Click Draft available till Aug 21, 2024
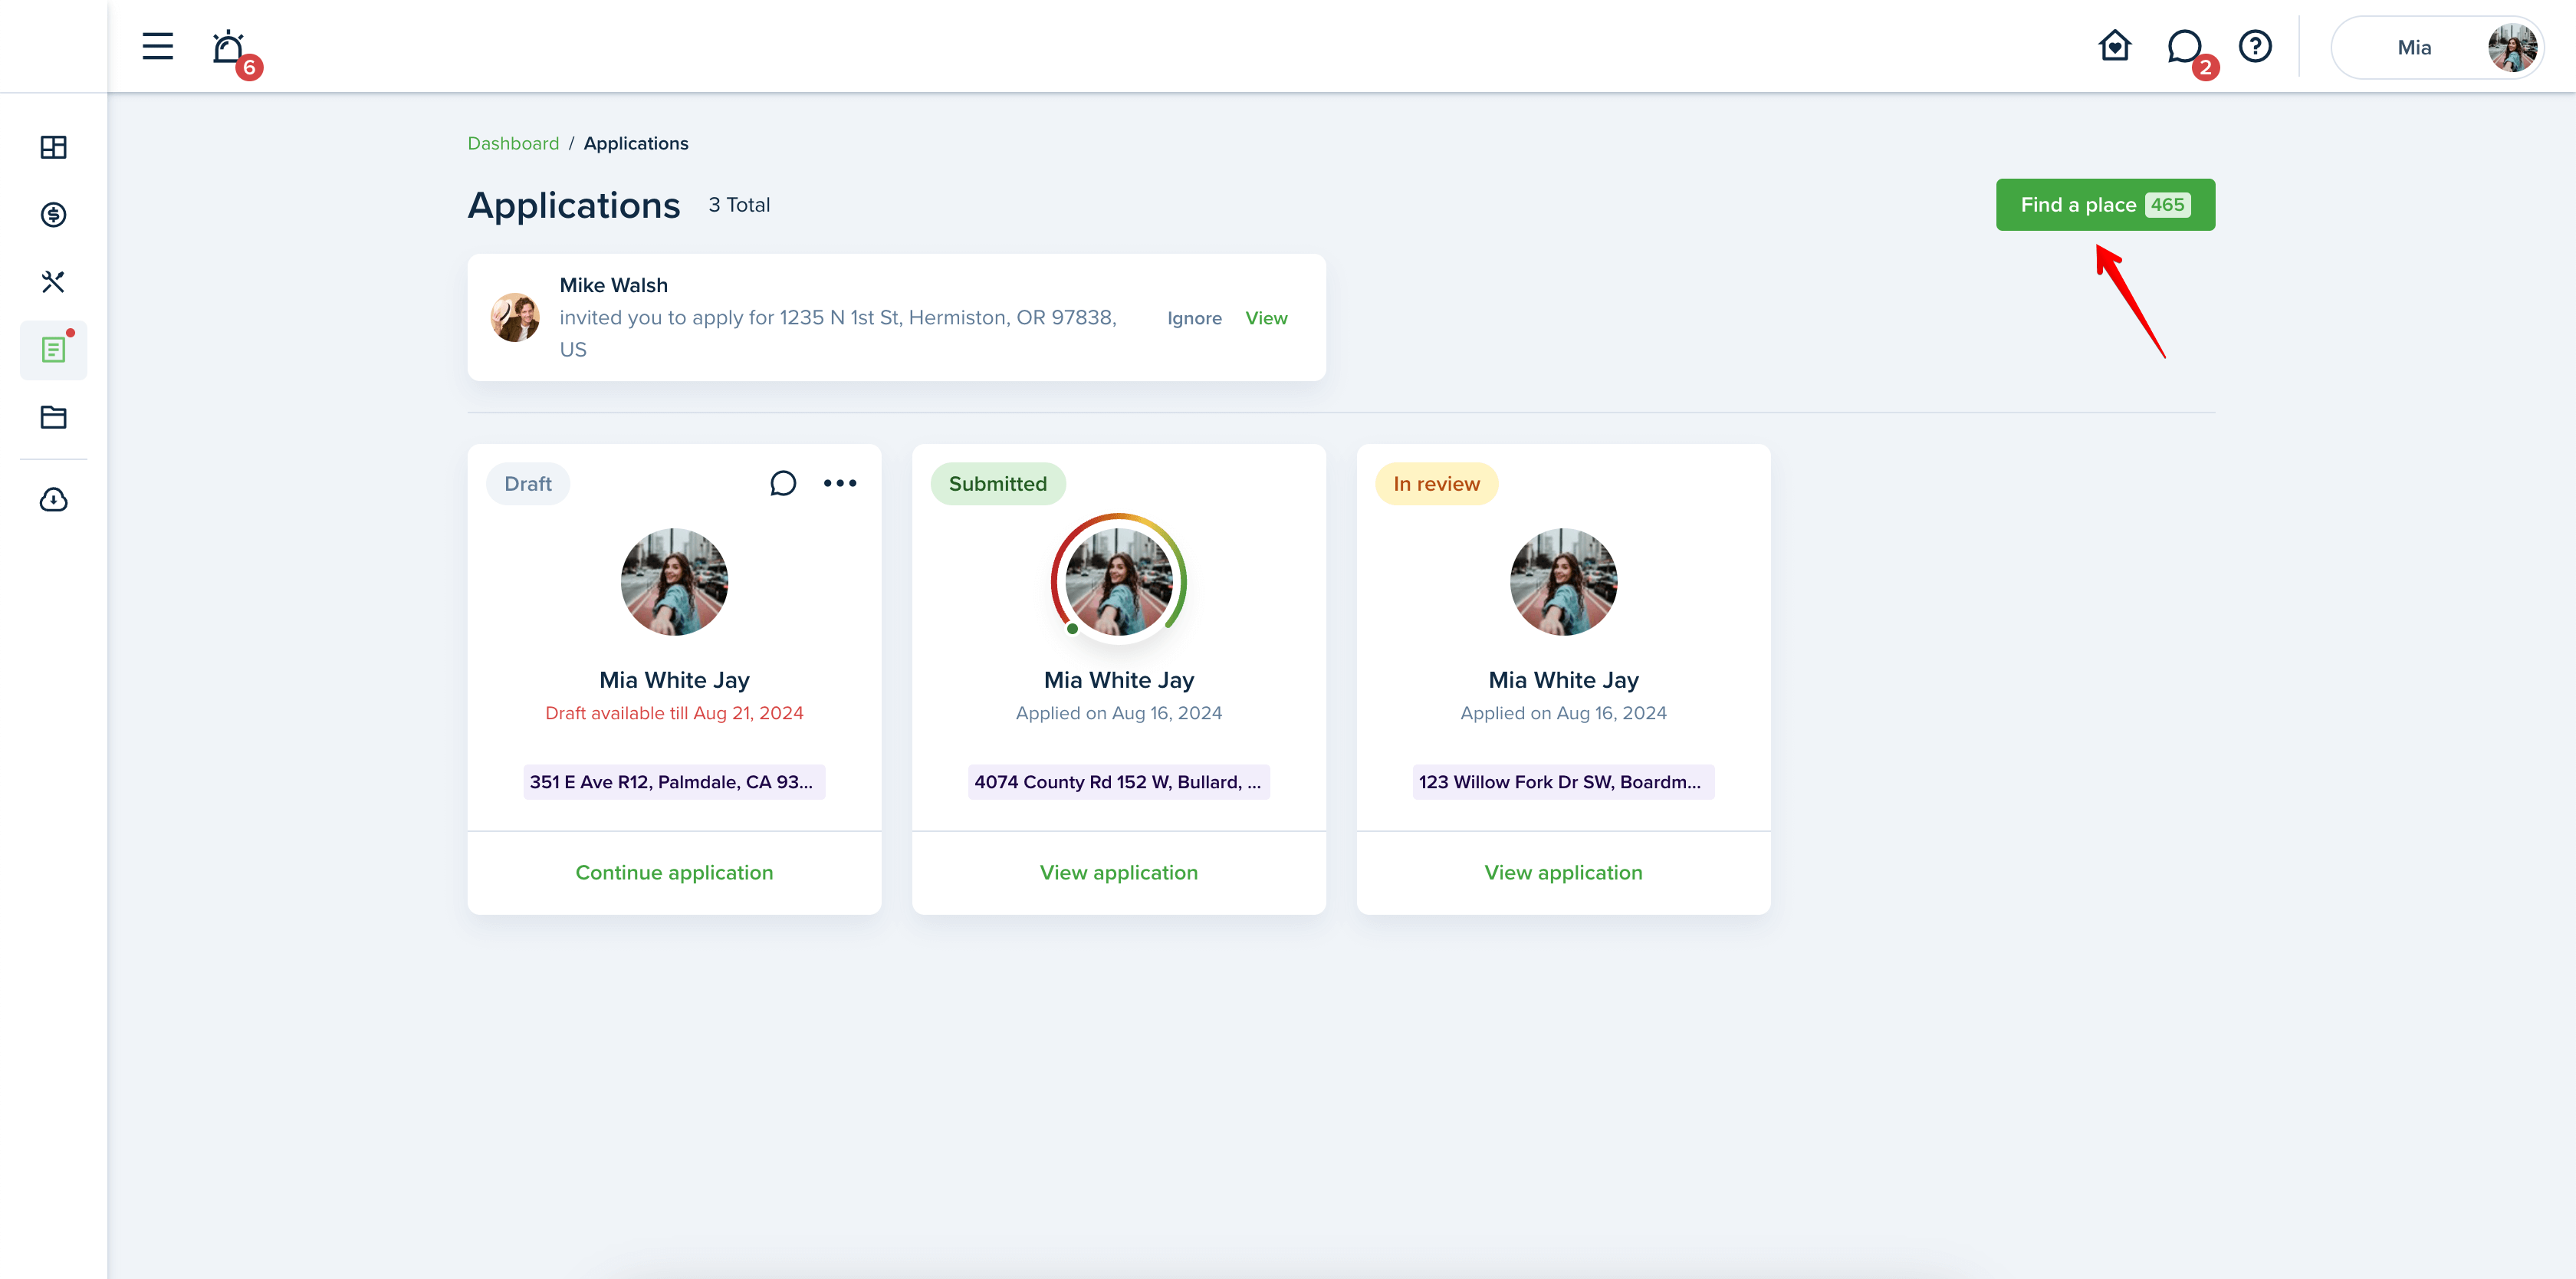The width and height of the screenshot is (2576, 1279). (x=674, y=713)
